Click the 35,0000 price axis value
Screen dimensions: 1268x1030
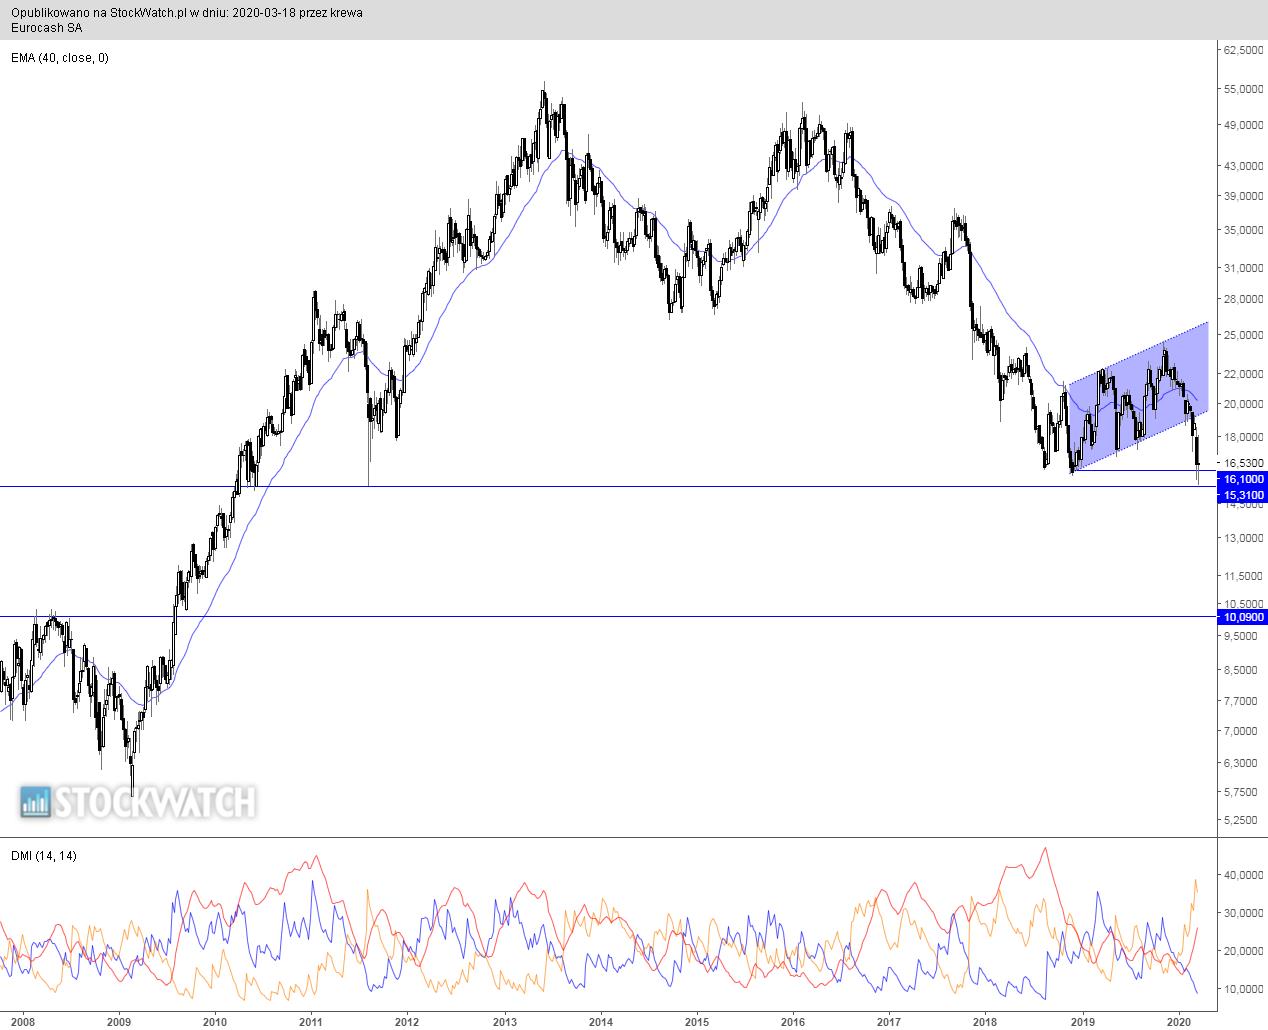coord(1243,230)
